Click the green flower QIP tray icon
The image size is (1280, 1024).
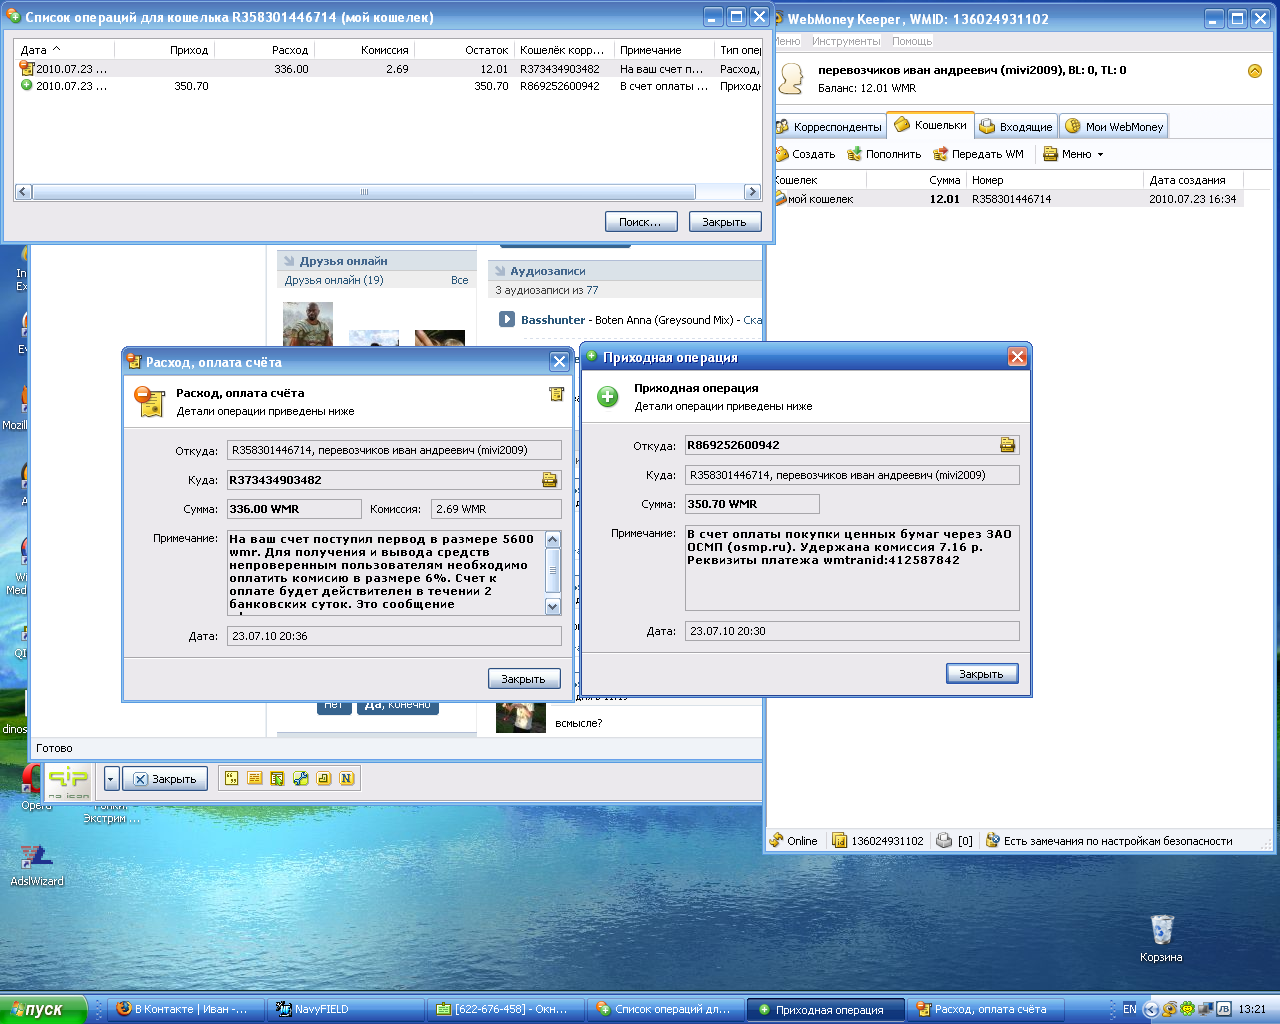tap(1187, 1009)
